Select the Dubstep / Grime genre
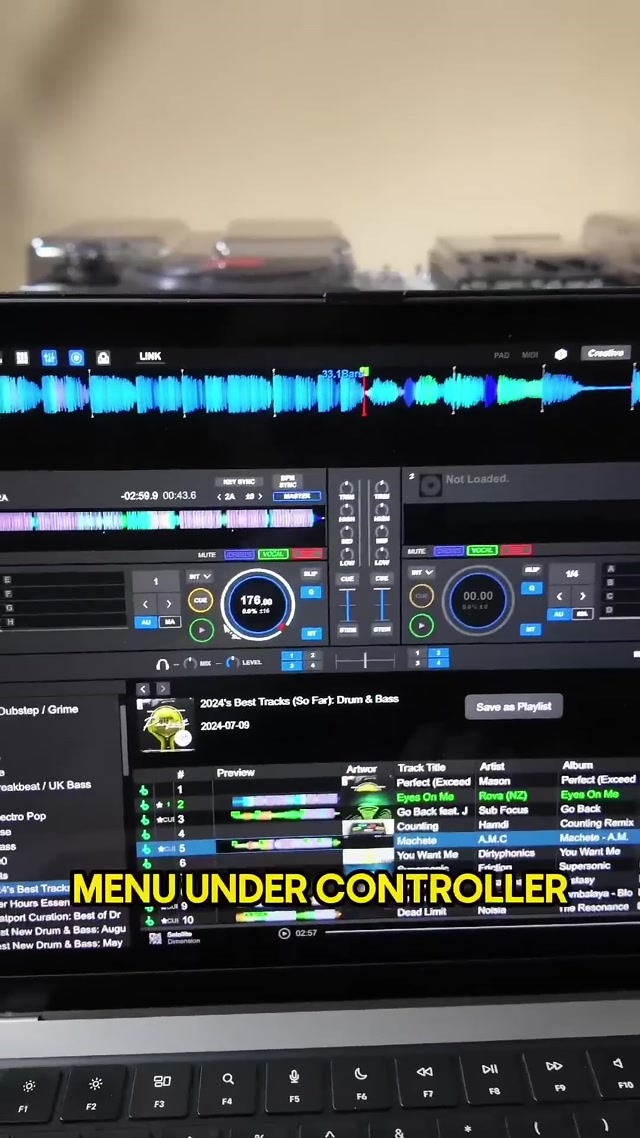The height and width of the screenshot is (1138, 640). pos(40,710)
